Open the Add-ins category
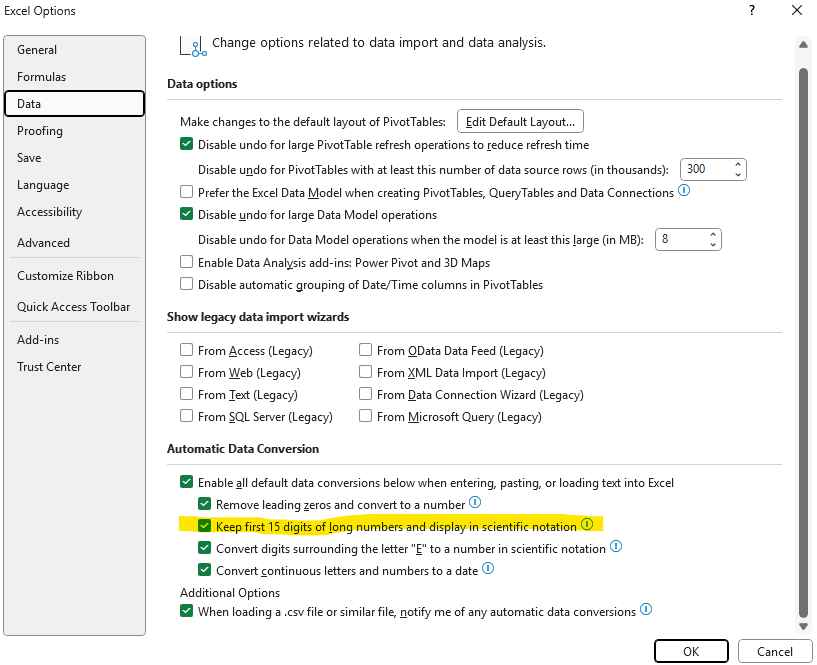Viewport: 817px width, 665px height. pos(74,340)
